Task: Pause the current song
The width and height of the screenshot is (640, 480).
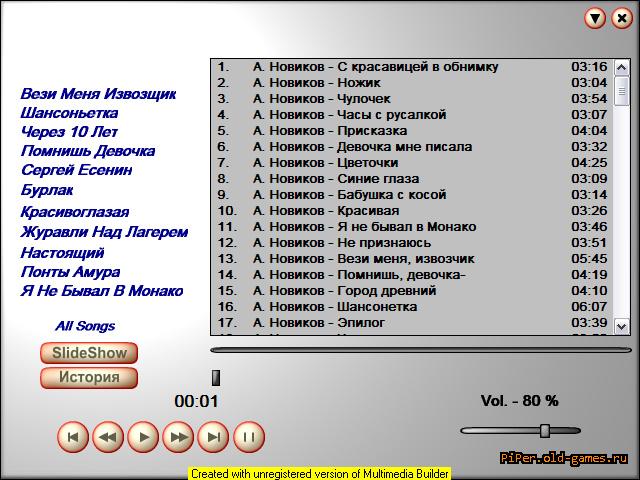Action: coord(249,437)
